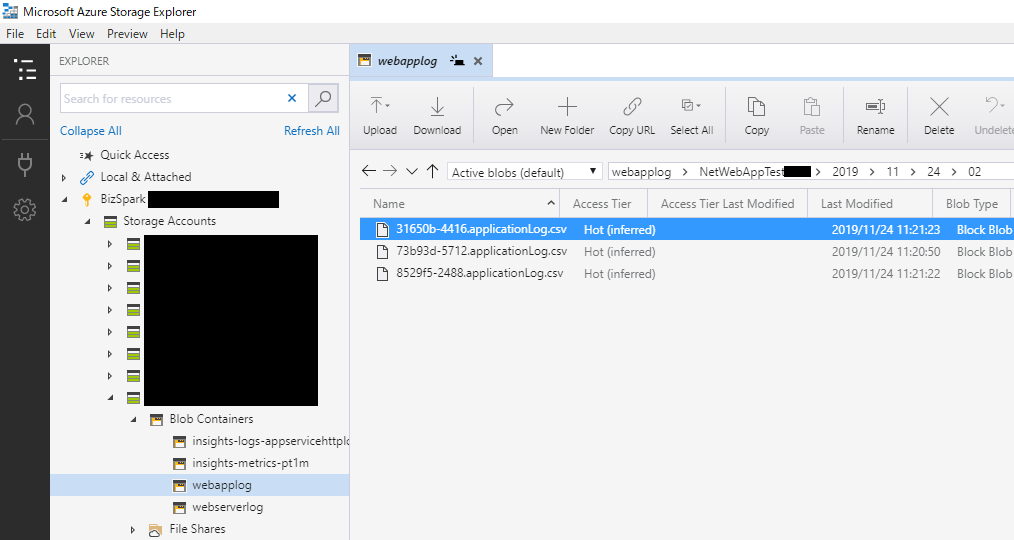Collapse the Storage Accounts node
The image size is (1014, 540).
tap(87, 221)
